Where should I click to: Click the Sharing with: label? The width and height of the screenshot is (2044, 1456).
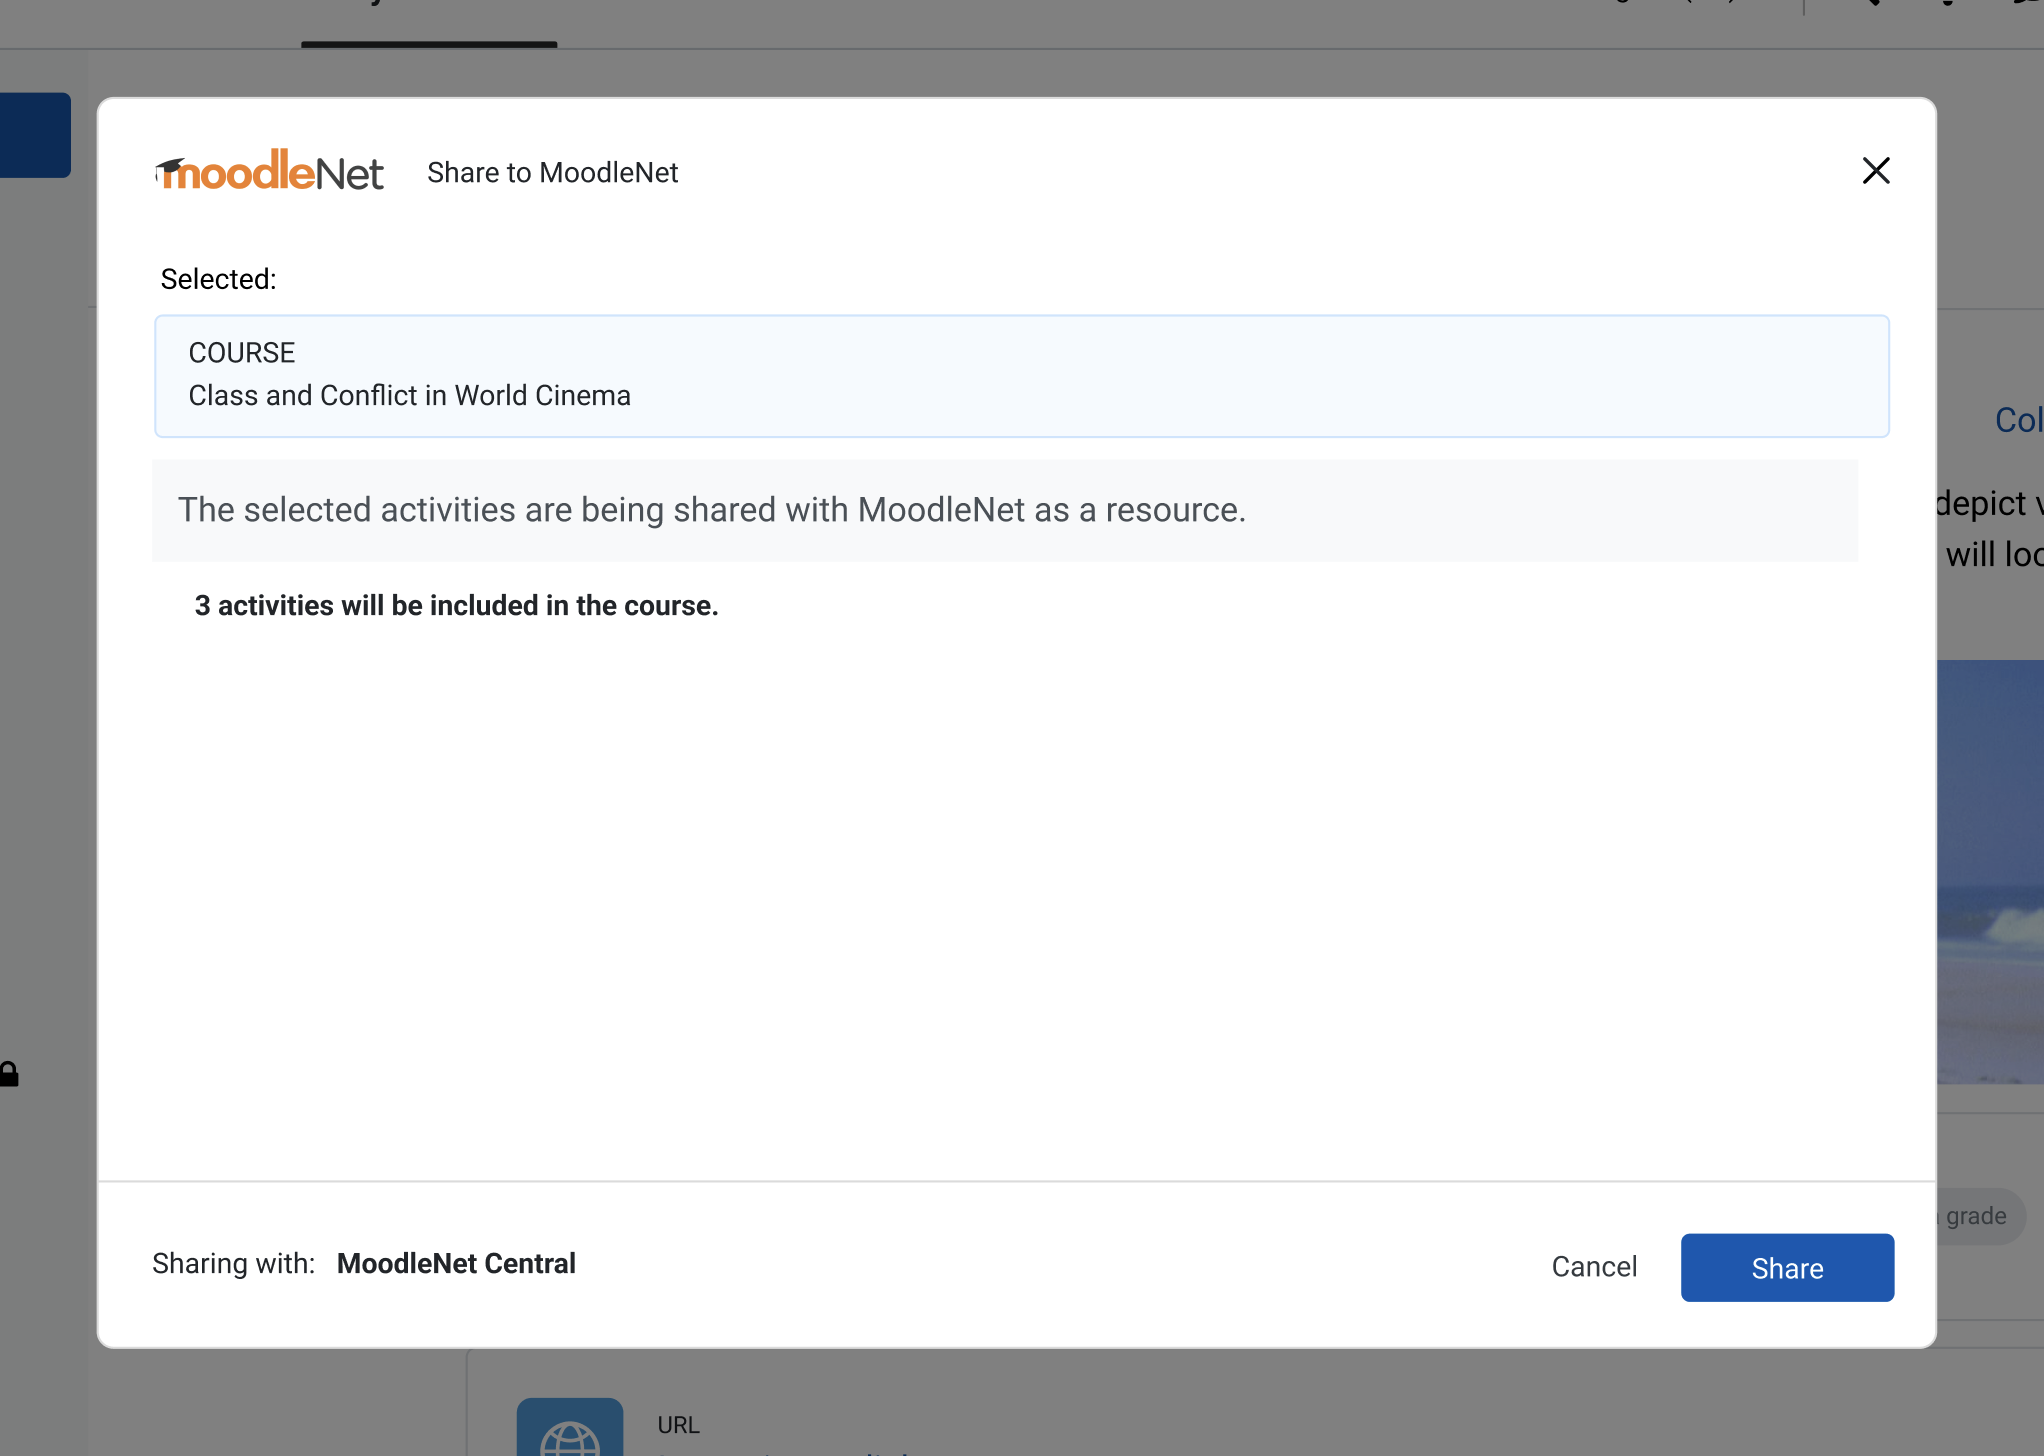tap(233, 1263)
